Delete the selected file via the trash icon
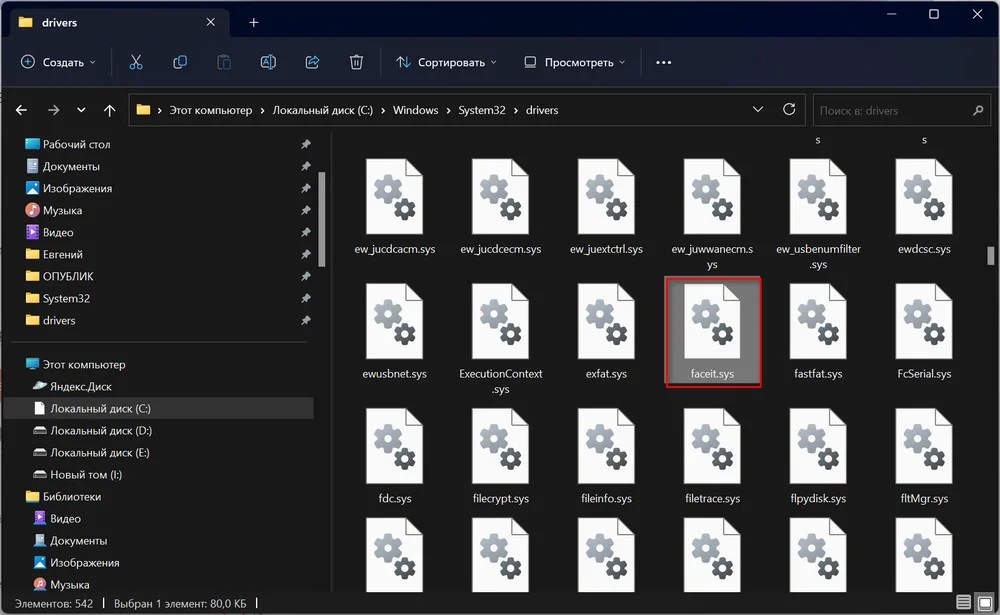This screenshot has width=1000, height=615. (356, 61)
